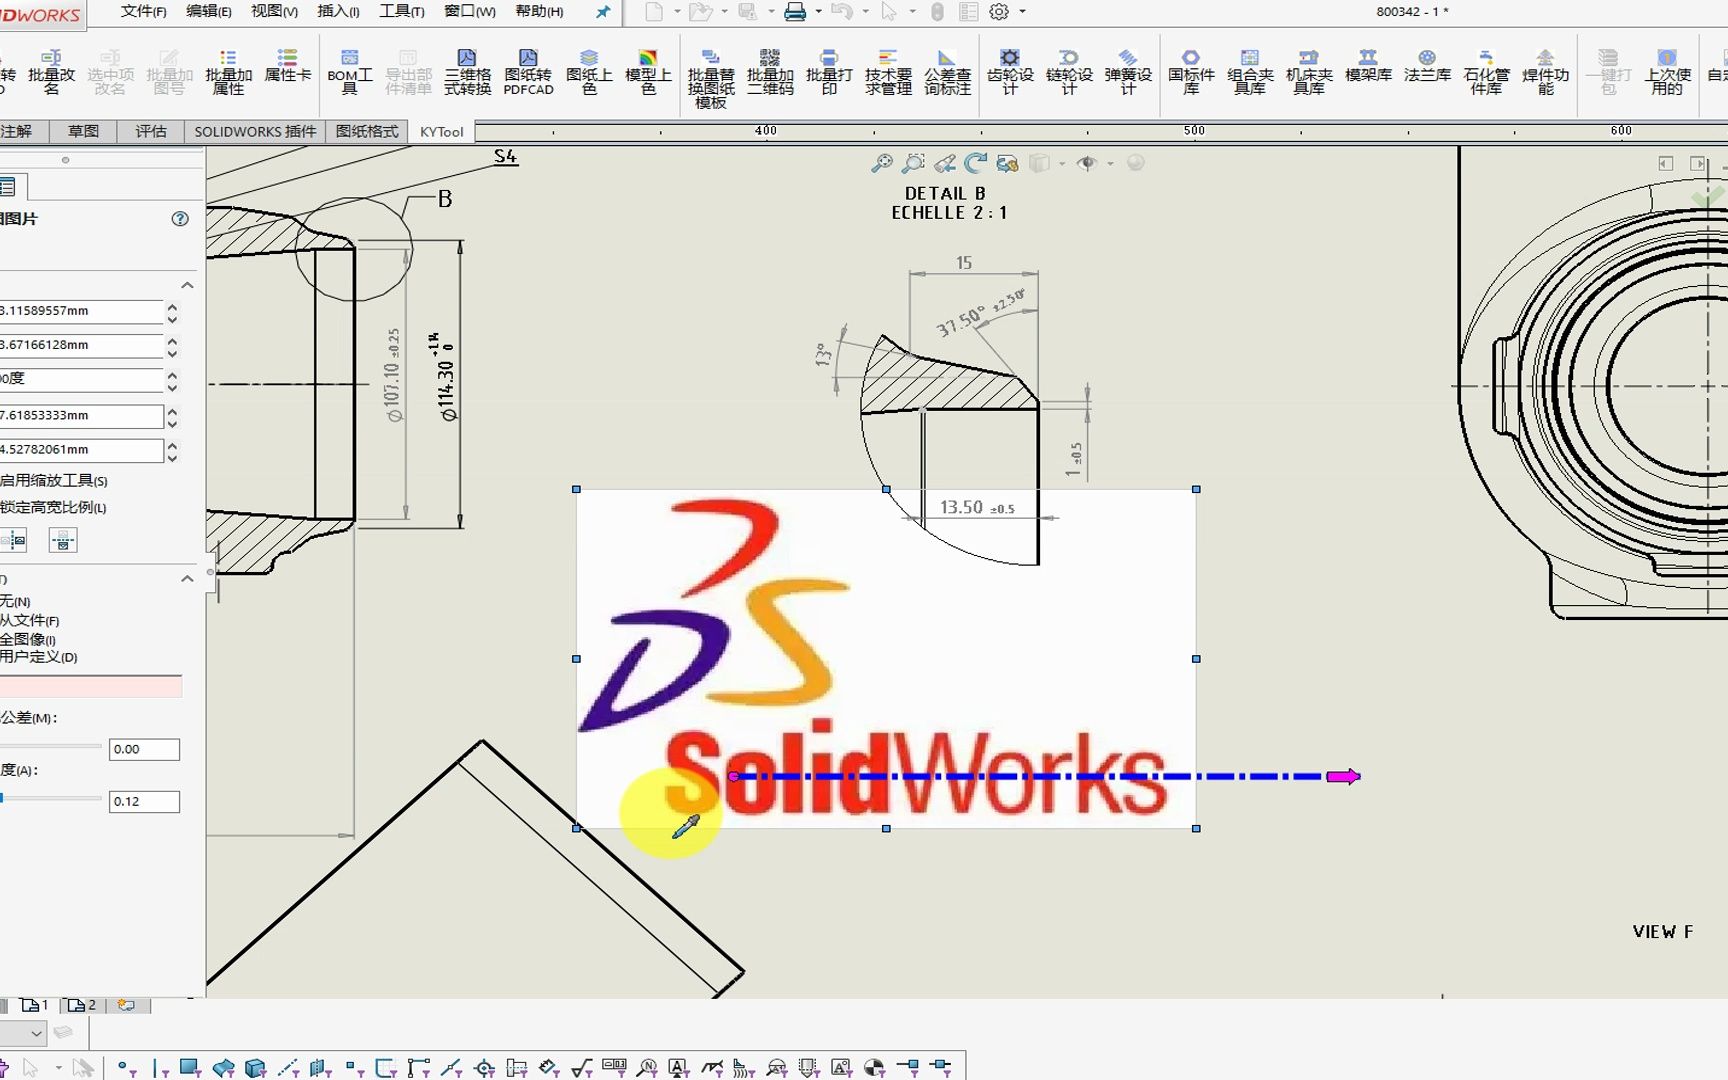Collapse the picture properties section

coord(187,285)
